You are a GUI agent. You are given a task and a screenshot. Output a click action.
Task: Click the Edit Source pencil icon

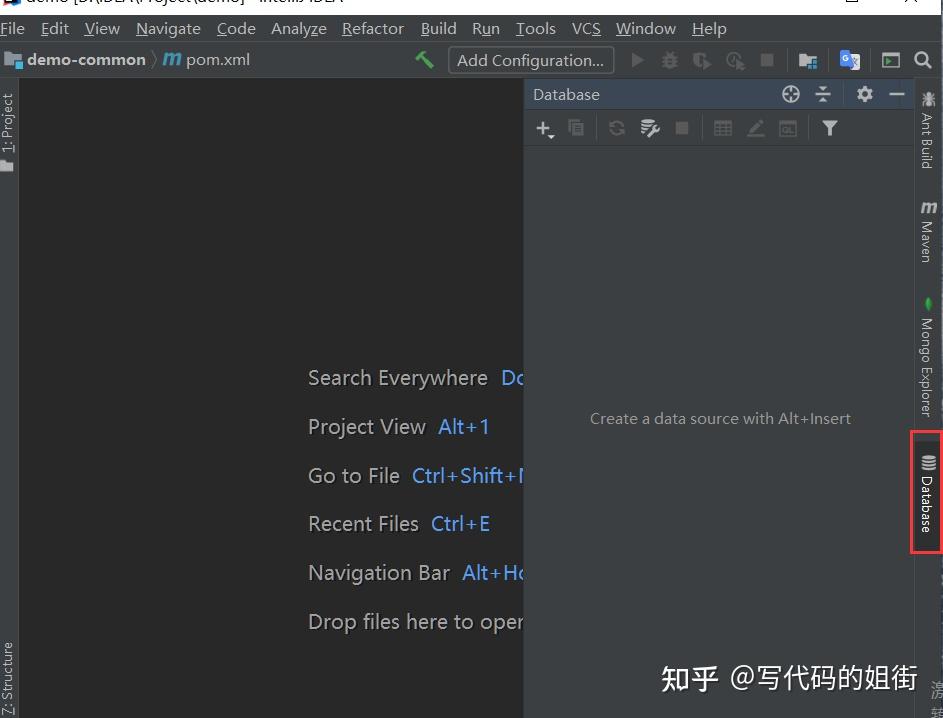(x=755, y=128)
